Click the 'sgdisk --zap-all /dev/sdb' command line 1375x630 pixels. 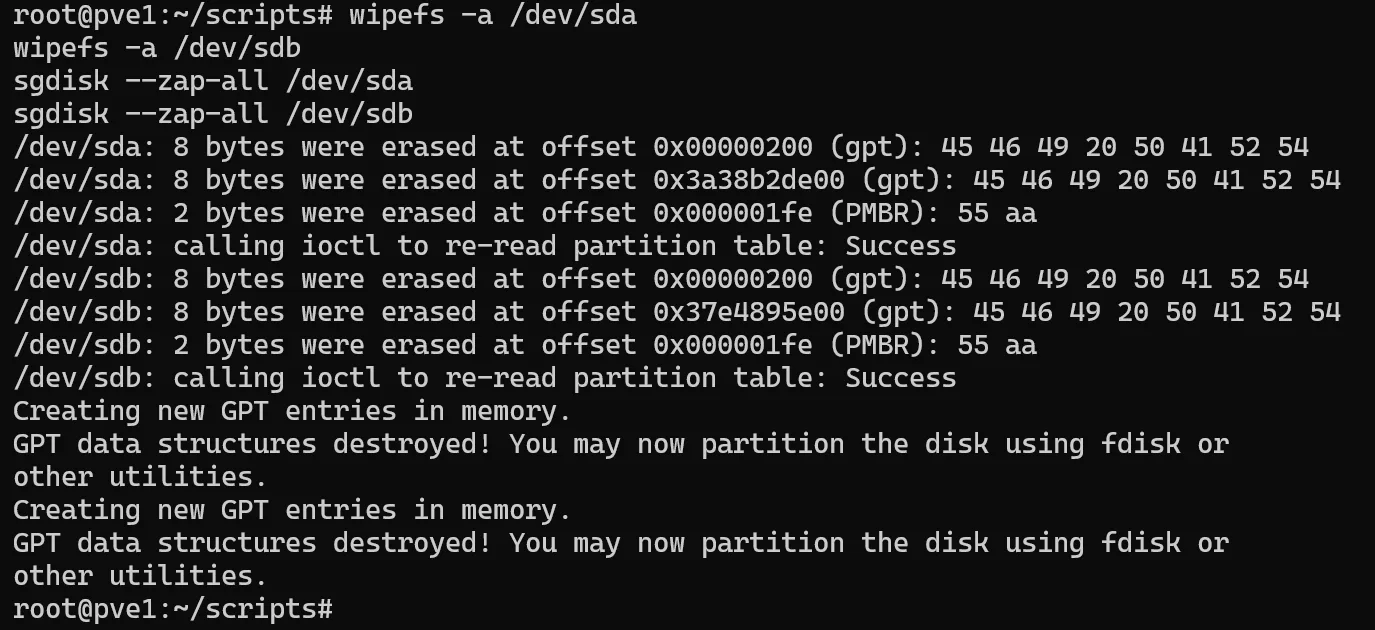pyautogui.click(x=213, y=115)
